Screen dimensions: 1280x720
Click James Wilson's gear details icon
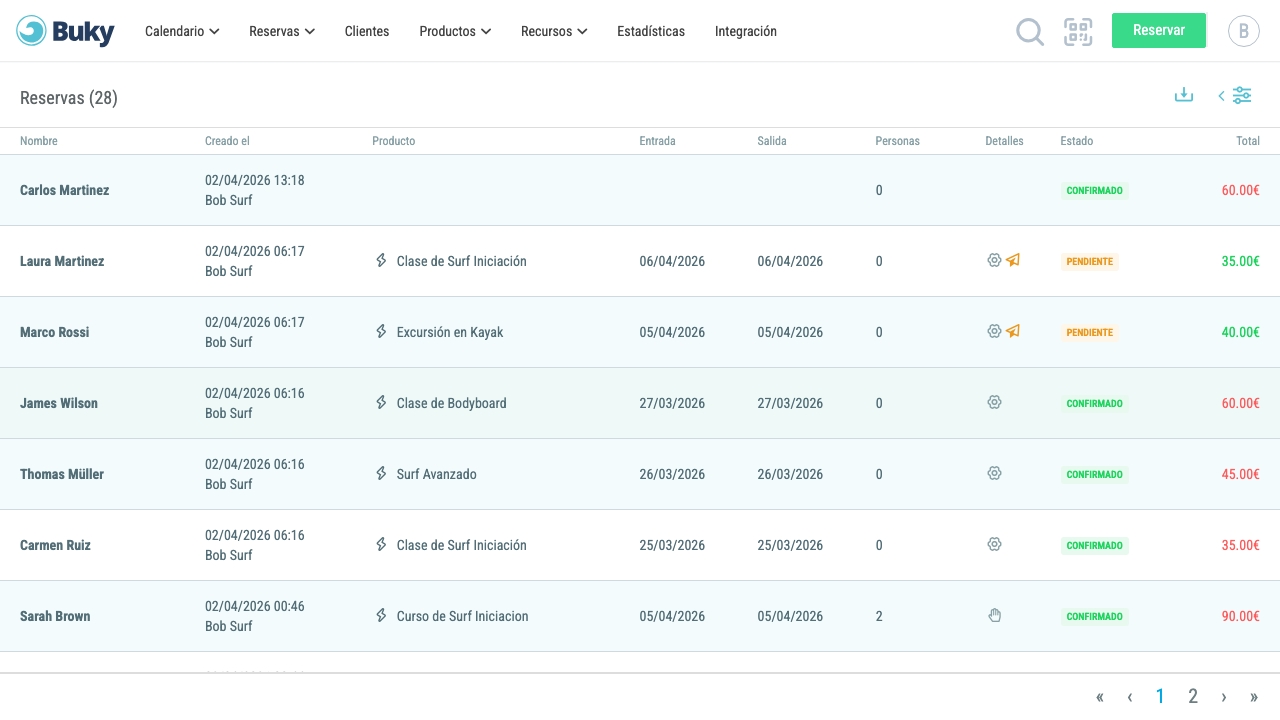click(994, 402)
